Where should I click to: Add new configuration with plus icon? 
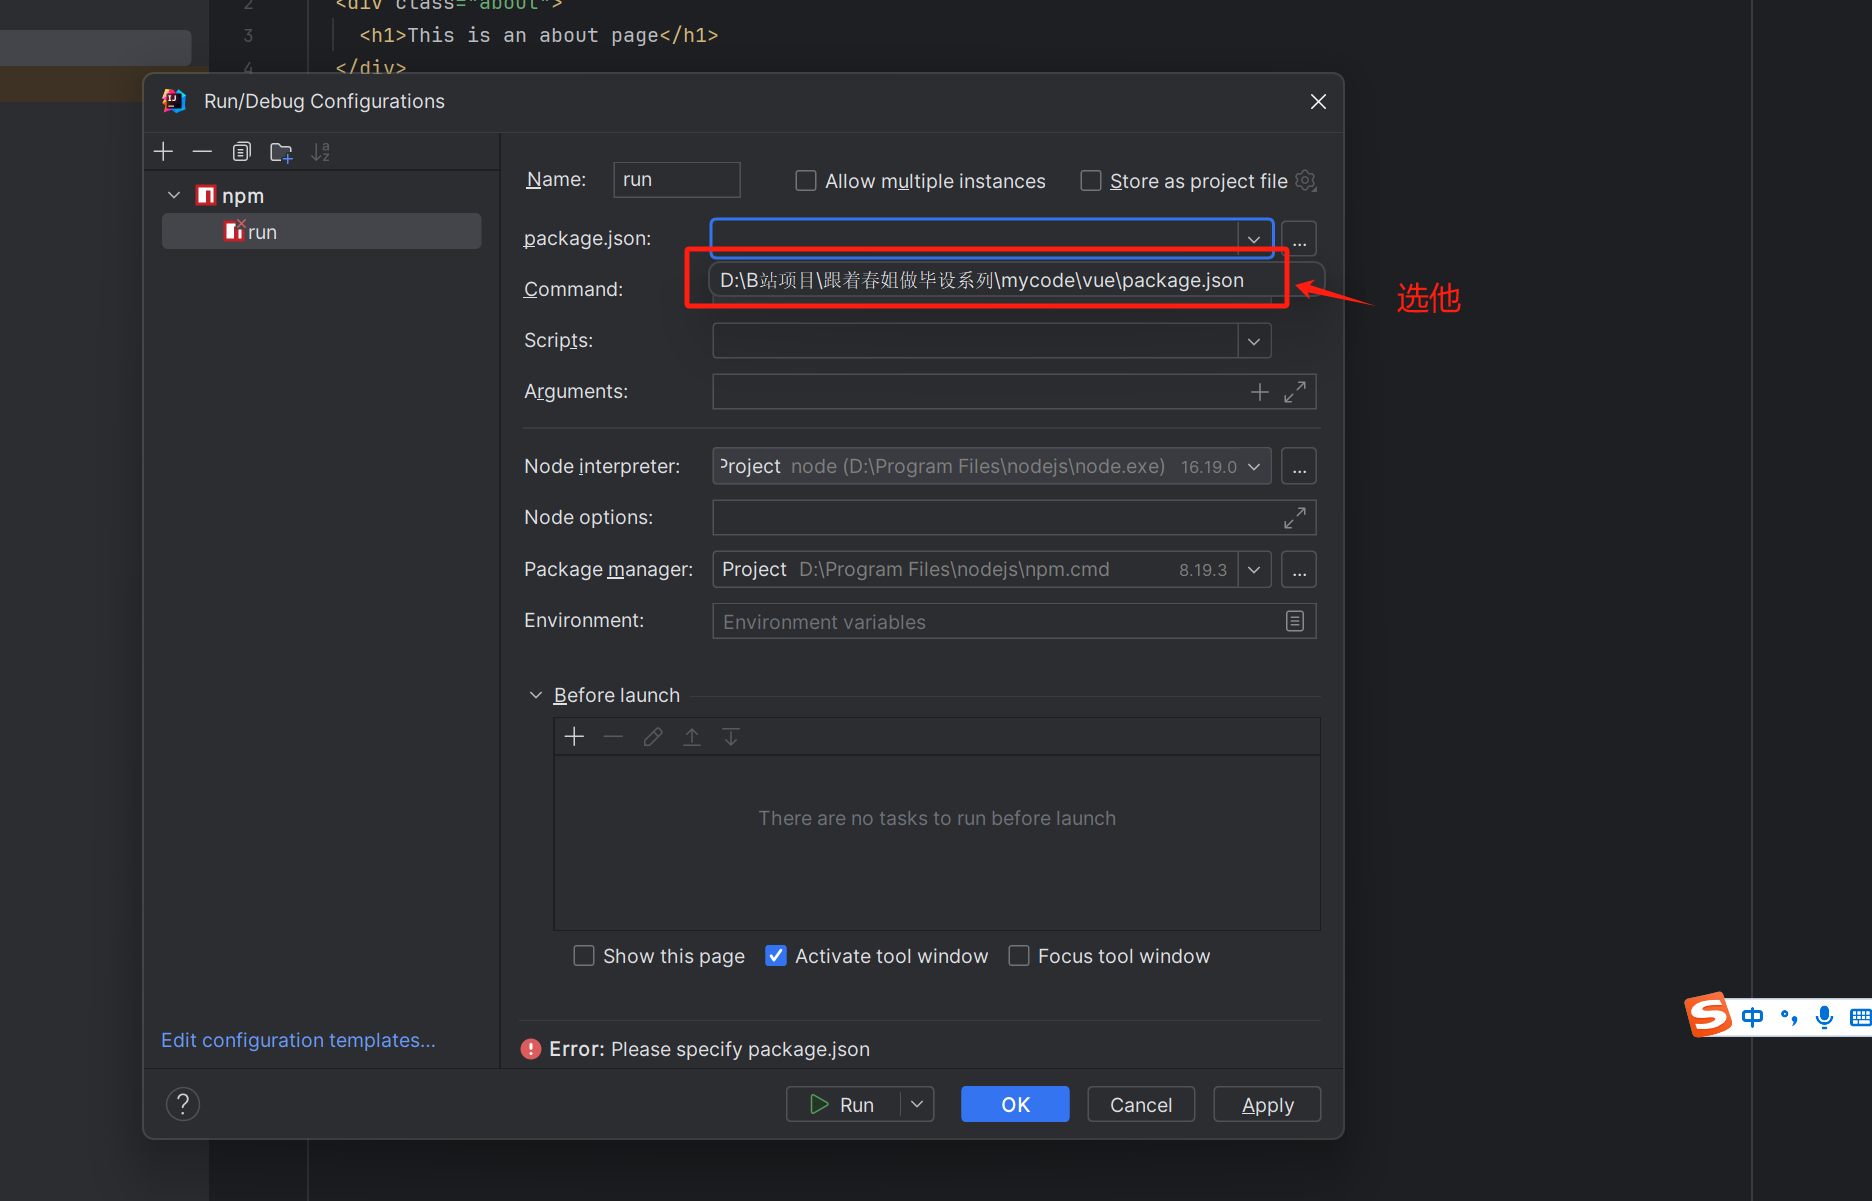[164, 152]
